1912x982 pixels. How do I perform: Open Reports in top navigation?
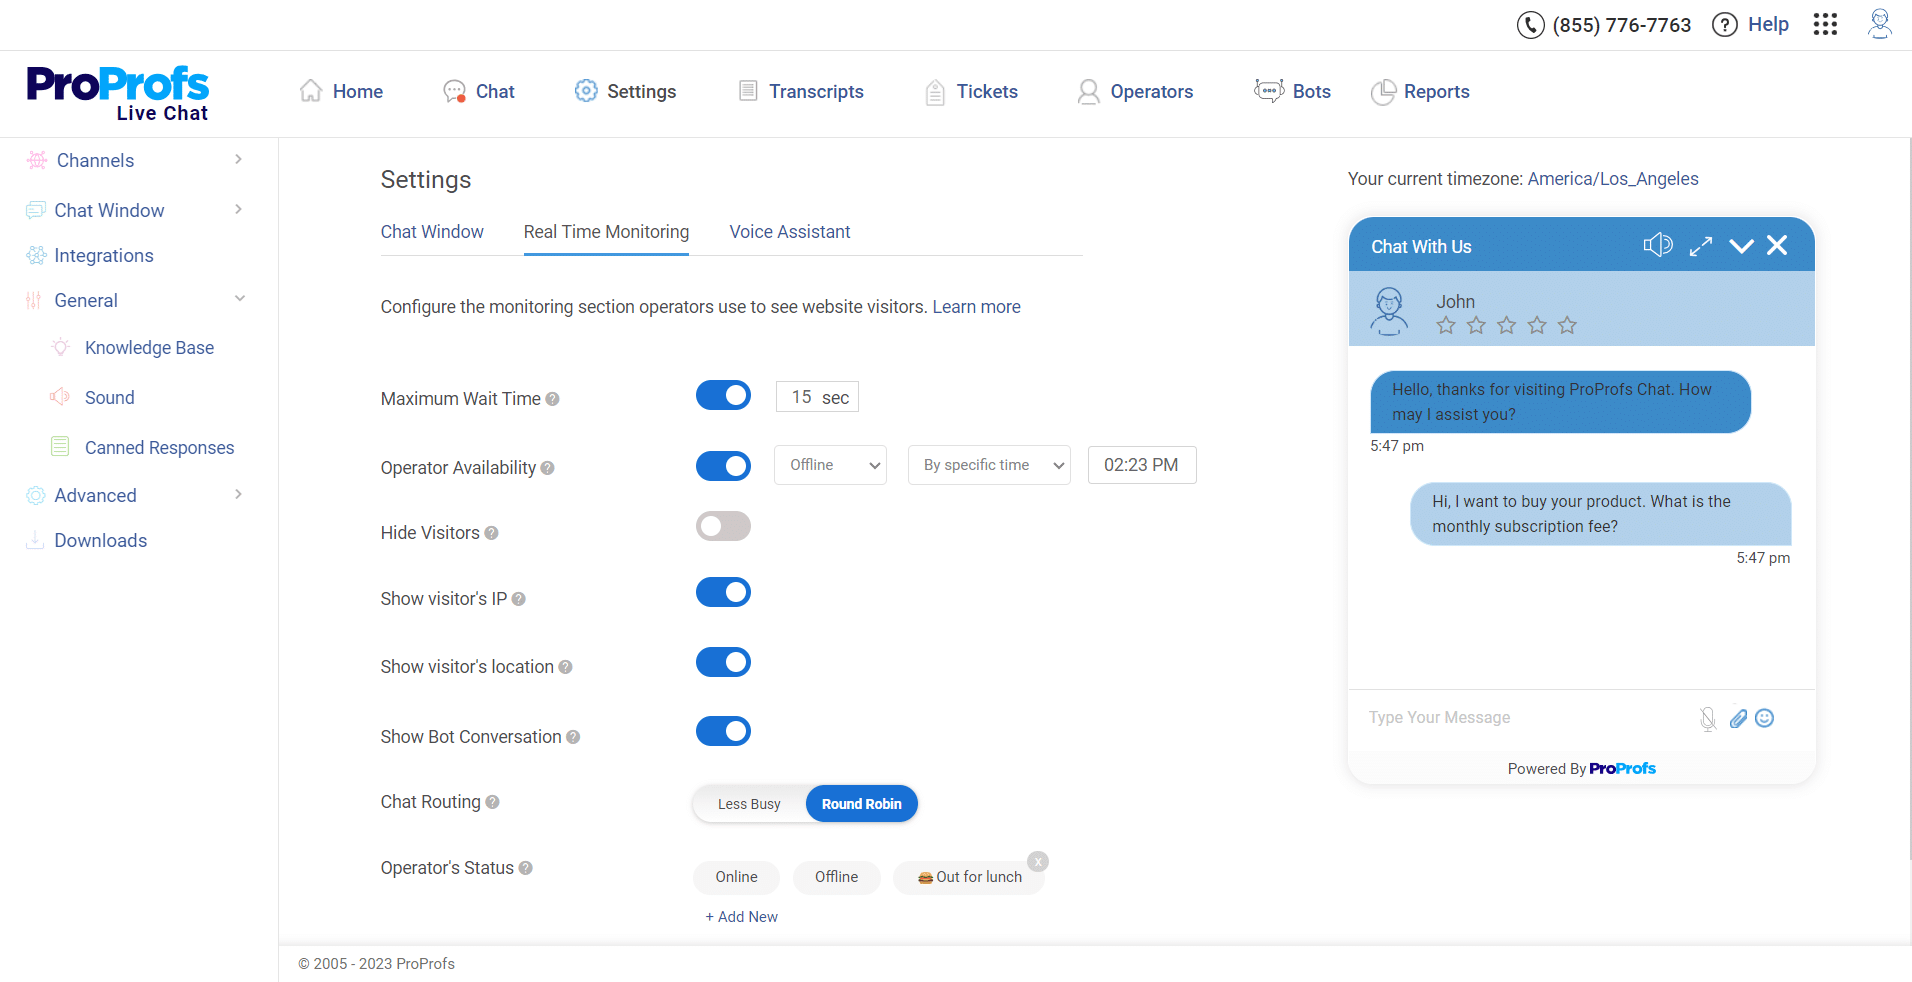pyautogui.click(x=1420, y=92)
